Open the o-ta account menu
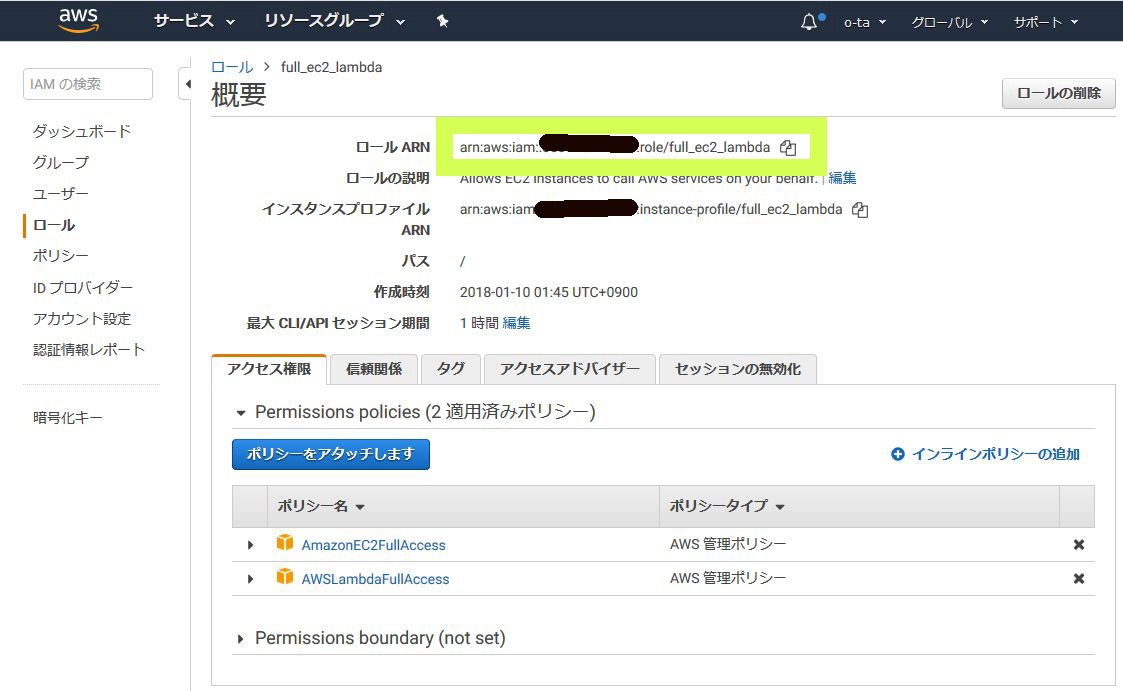 (x=864, y=22)
